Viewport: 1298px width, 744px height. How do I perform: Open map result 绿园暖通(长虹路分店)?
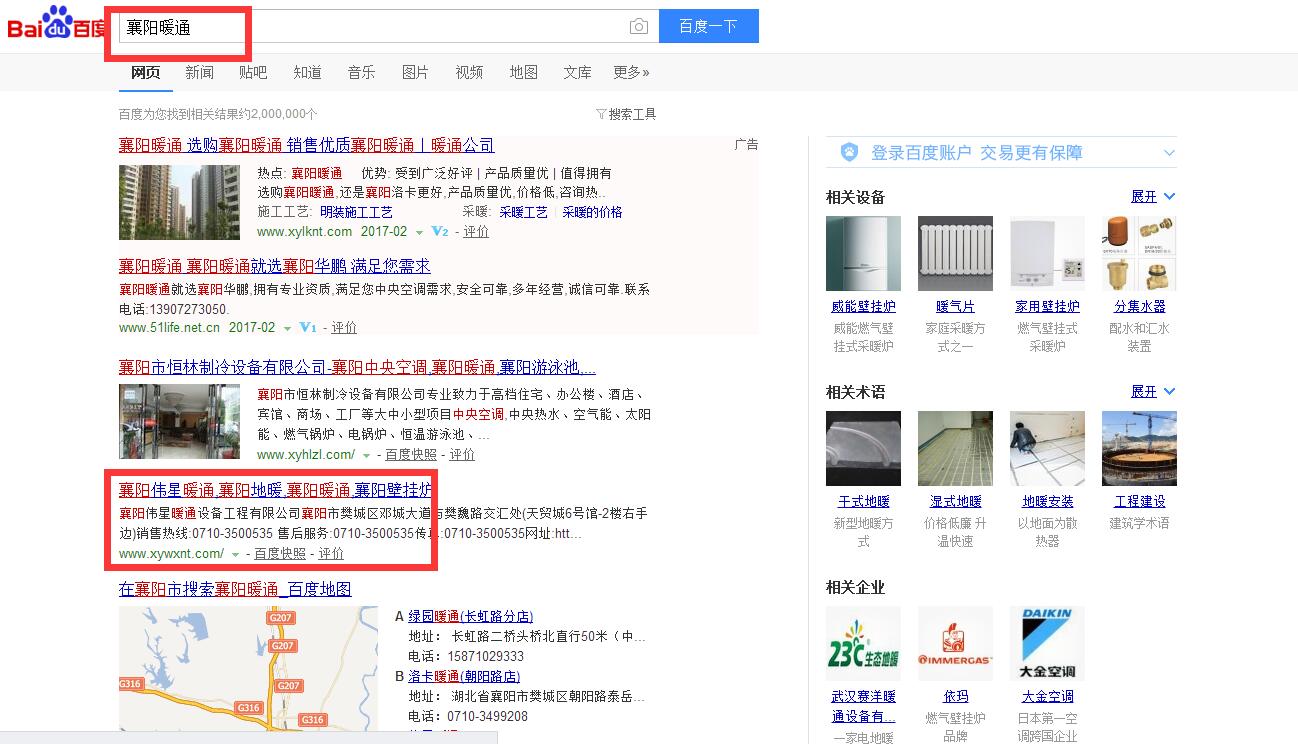click(470, 617)
